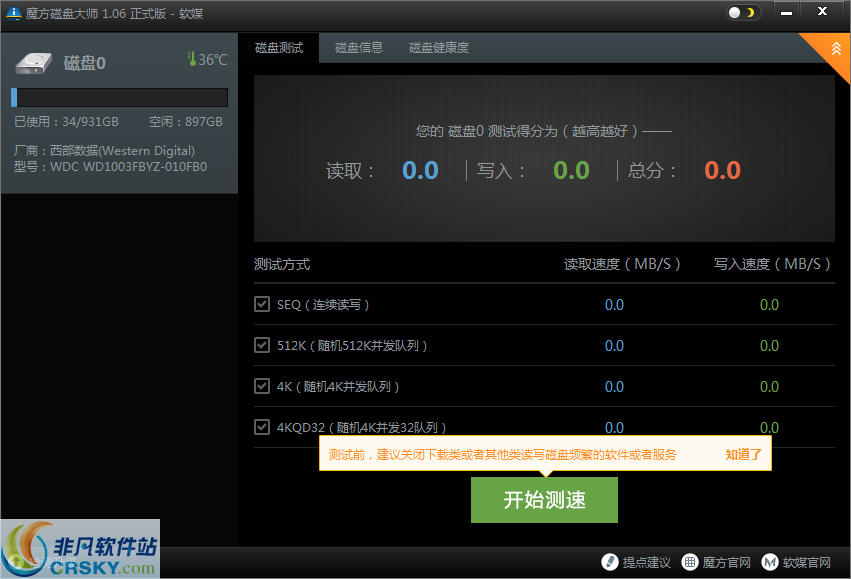Screen dimensions: 851x579
Task: Click the application icon in the title bar
Action: coord(13,13)
